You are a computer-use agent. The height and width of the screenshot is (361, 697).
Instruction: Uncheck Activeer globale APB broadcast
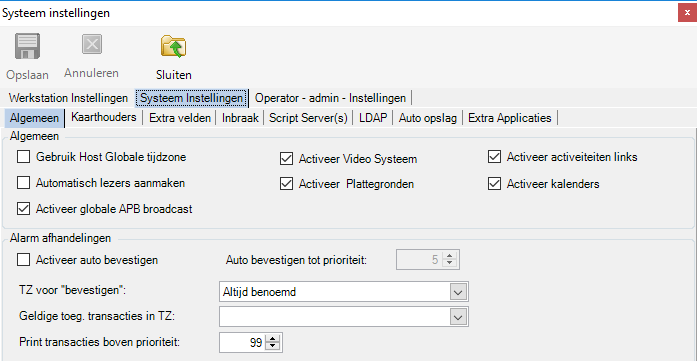pyautogui.click(x=23, y=209)
